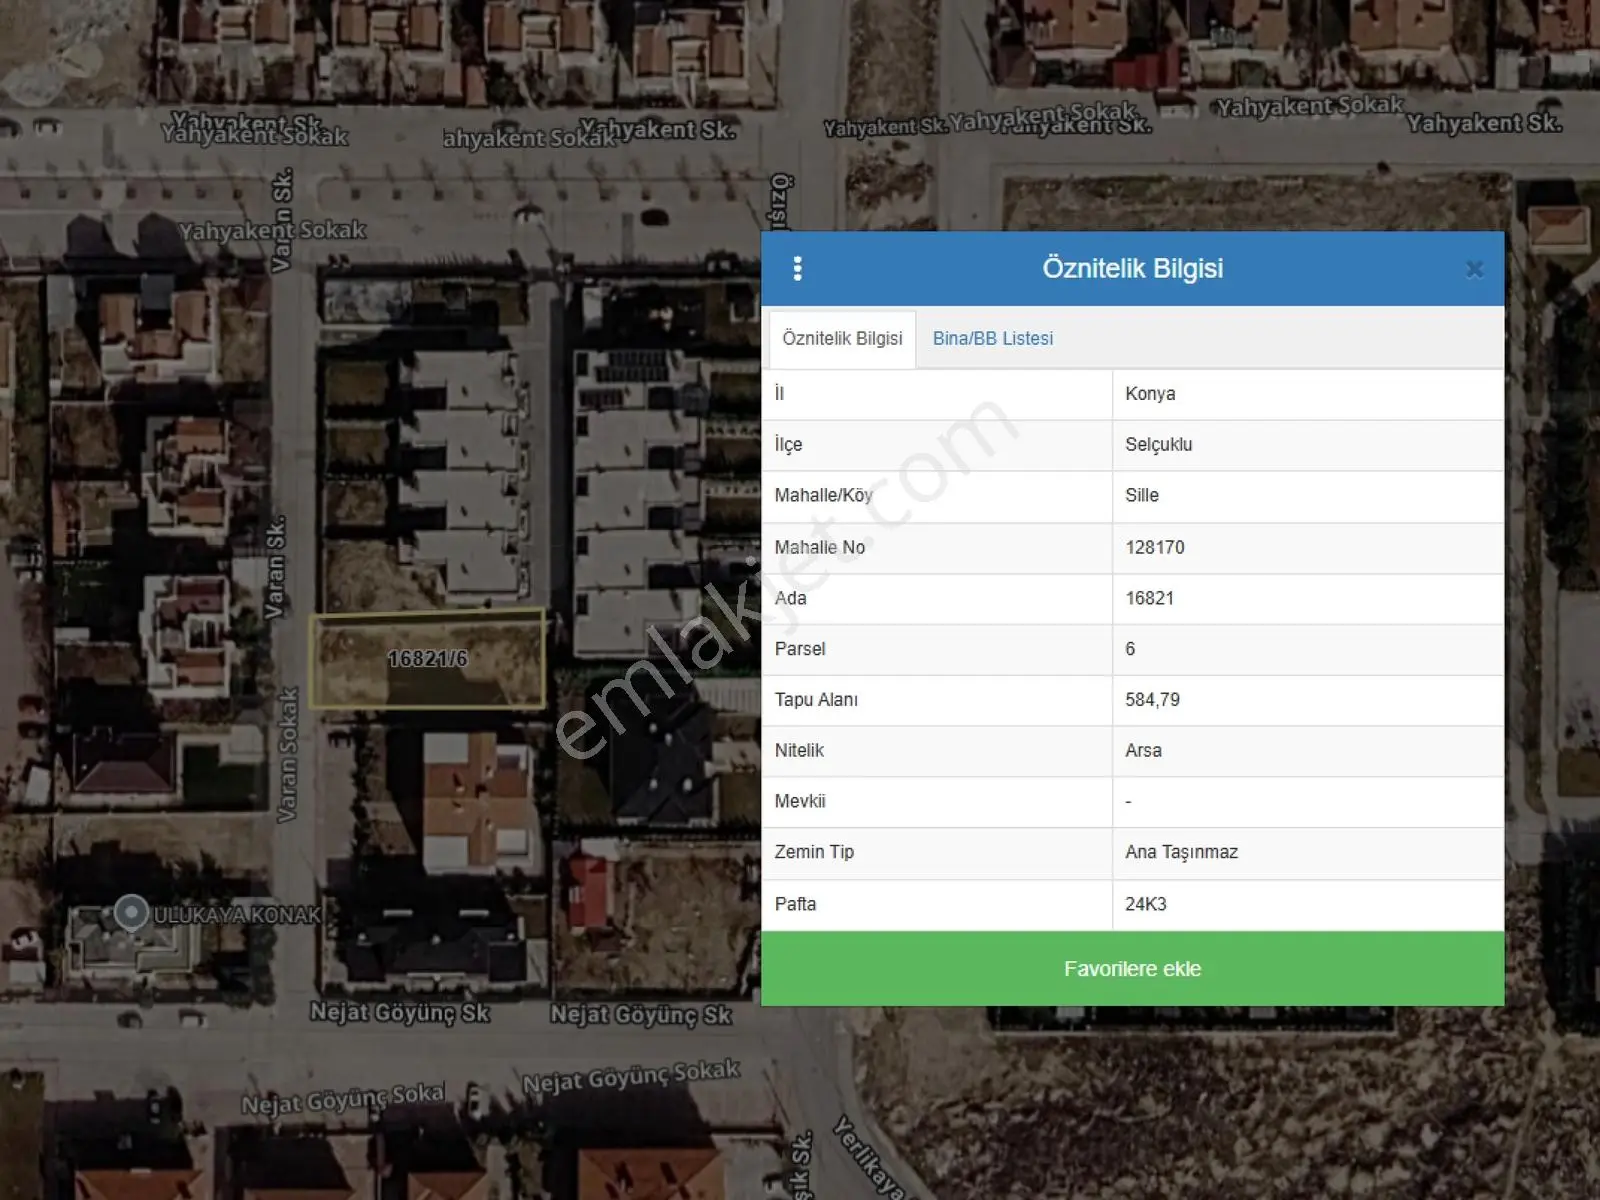
Task: Click the Parsel row value 6
Action: tap(1130, 649)
